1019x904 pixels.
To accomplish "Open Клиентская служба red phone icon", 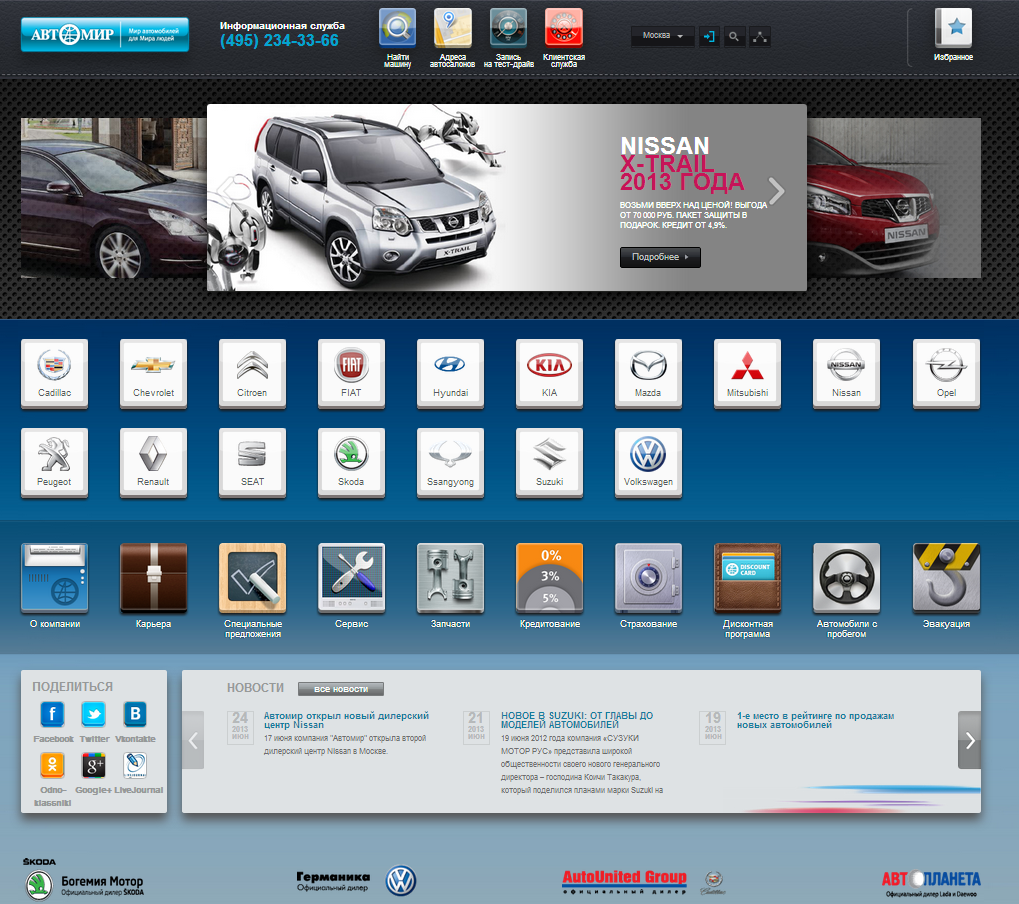I will click(563, 29).
